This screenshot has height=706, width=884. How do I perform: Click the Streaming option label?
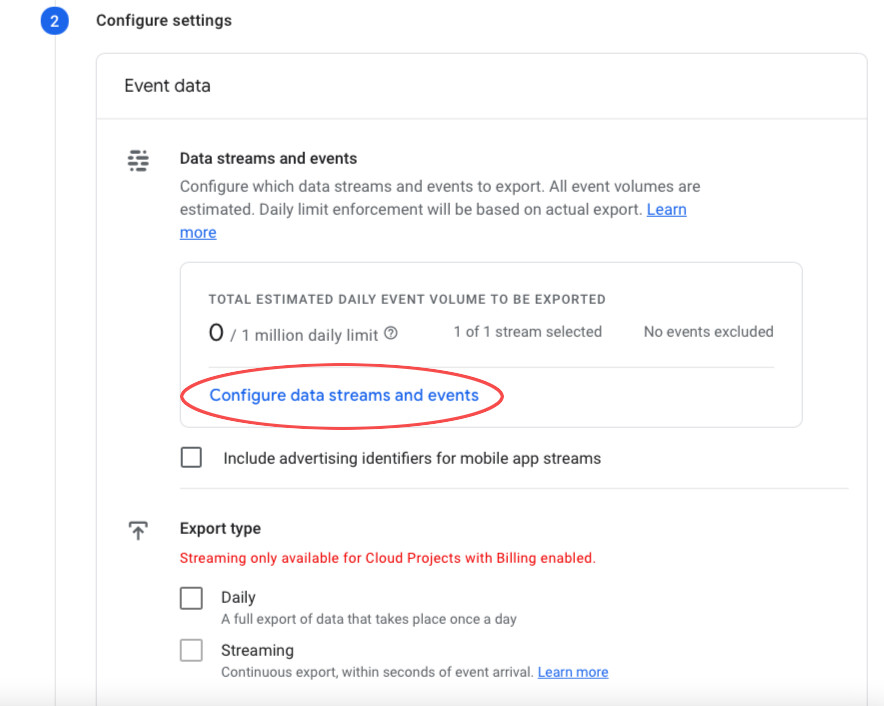(x=257, y=650)
